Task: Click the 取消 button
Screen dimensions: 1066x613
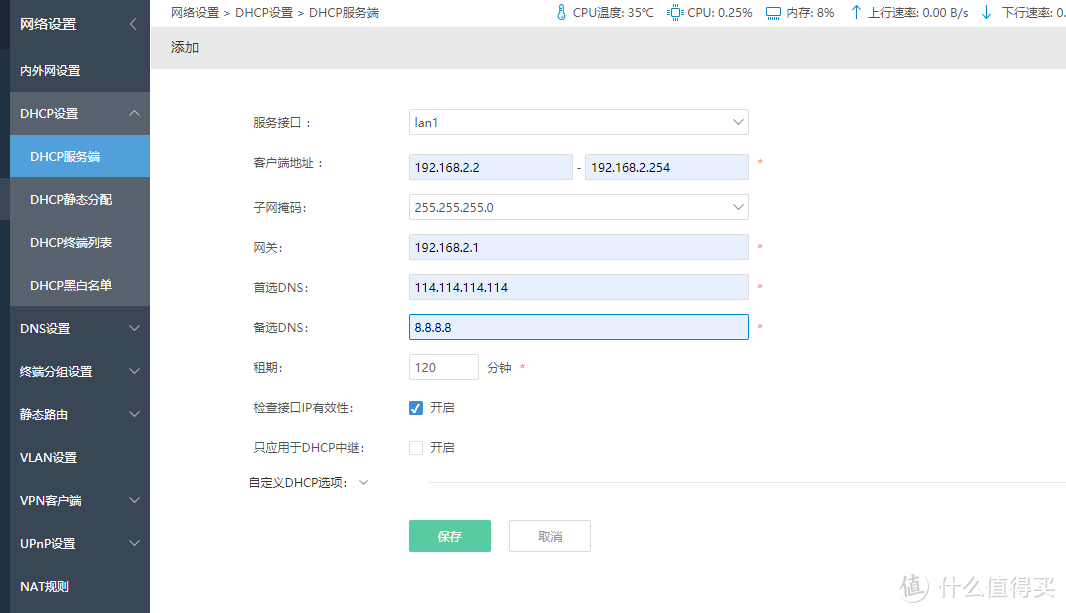Action: coord(549,535)
